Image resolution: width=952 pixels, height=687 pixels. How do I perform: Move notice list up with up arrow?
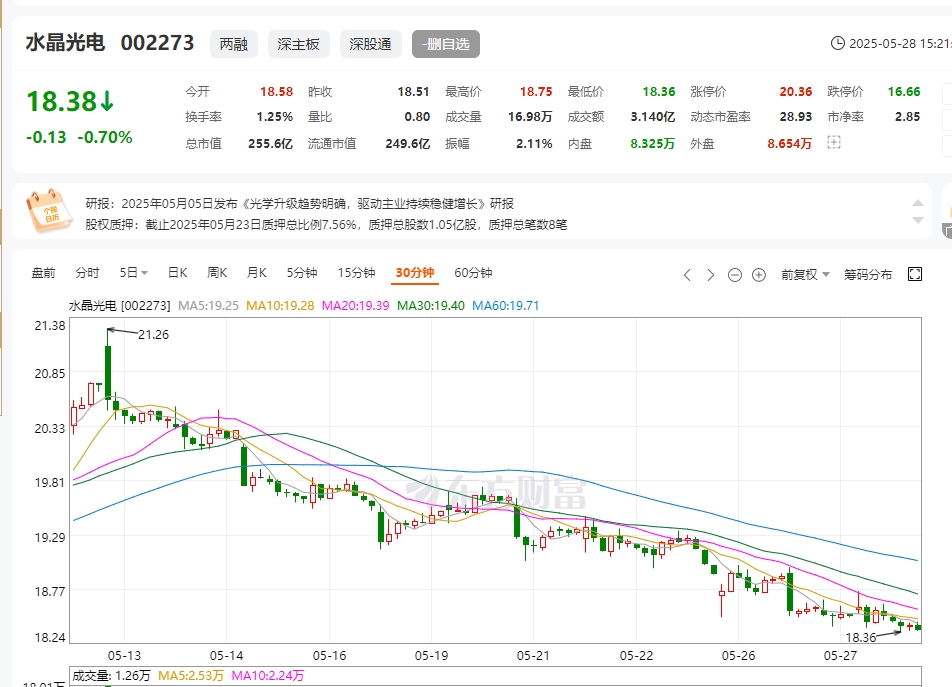(x=918, y=203)
